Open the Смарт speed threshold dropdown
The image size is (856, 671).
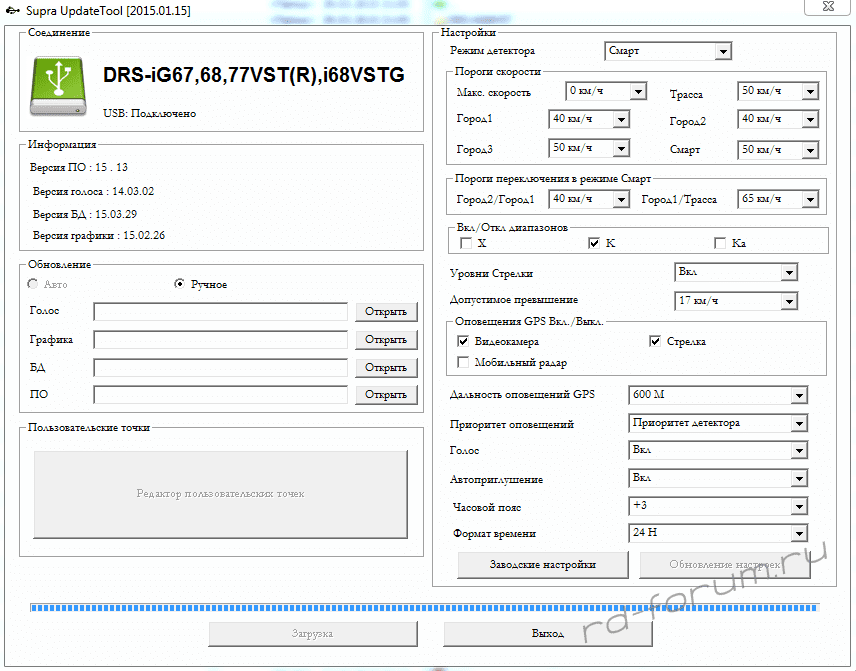coord(778,150)
